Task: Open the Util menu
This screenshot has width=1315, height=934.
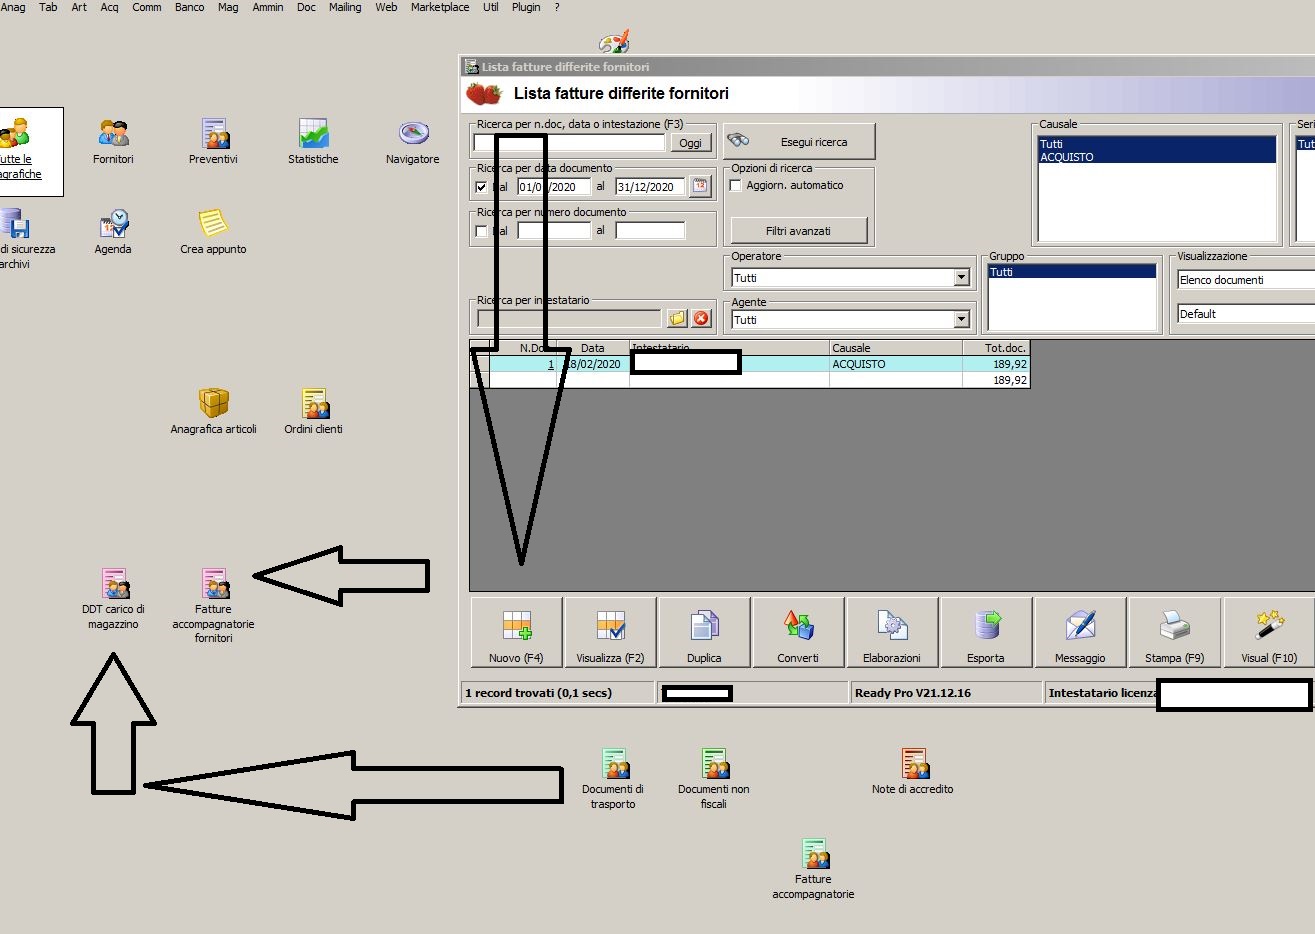Action: coord(490,7)
